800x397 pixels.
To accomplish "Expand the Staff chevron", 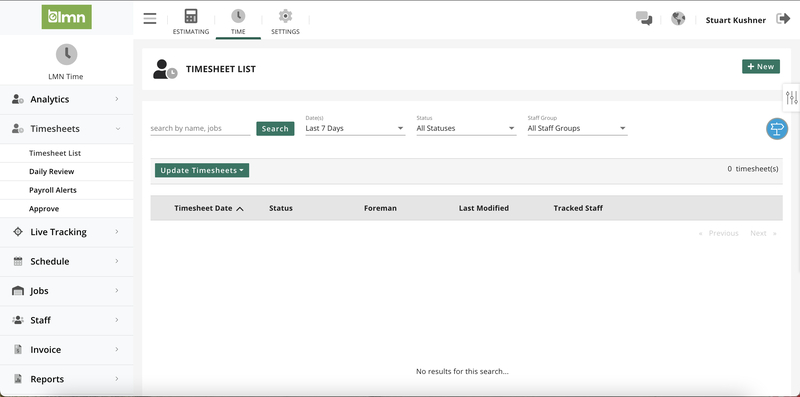I will [117, 320].
